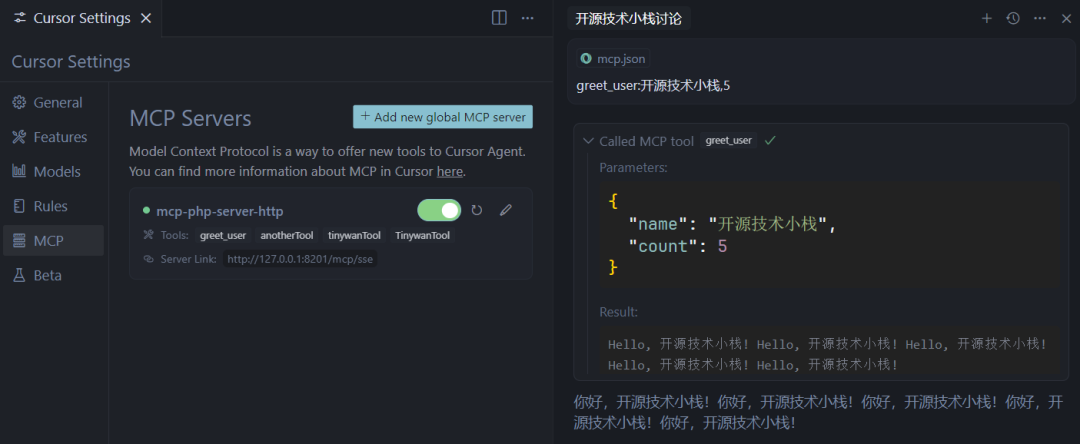This screenshot has height=444, width=1080.
Task: Refresh the mcp-php-server-http server
Action: [477, 210]
